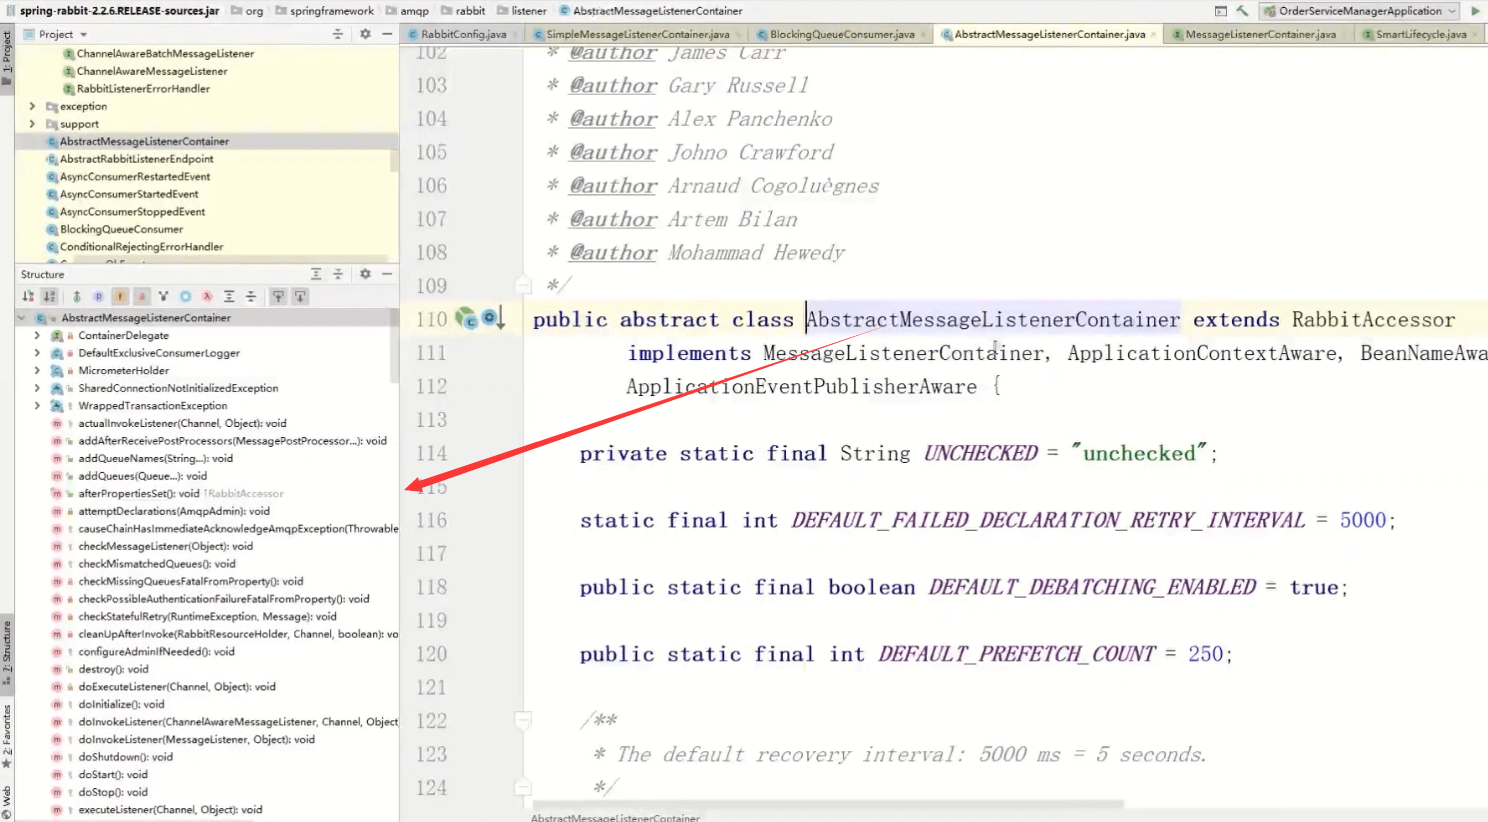Viewport: 1488px width, 822px height.
Task: Select afterPropertiesSet() in Structure tree
Action: (x=167, y=494)
